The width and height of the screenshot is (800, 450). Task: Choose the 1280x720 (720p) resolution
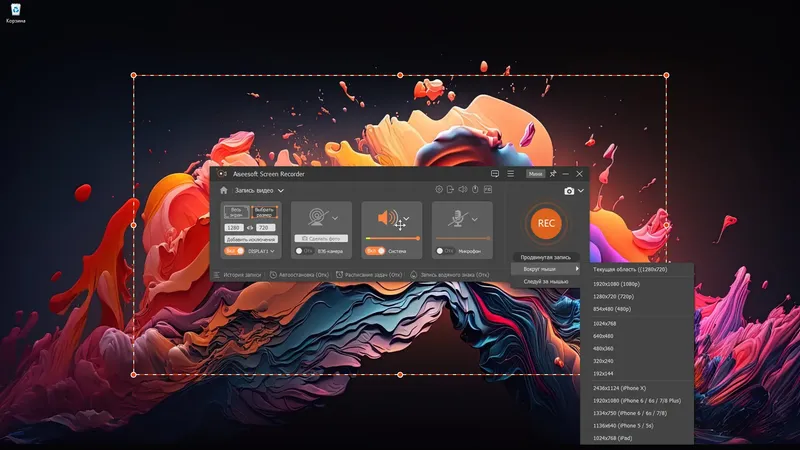(637, 296)
